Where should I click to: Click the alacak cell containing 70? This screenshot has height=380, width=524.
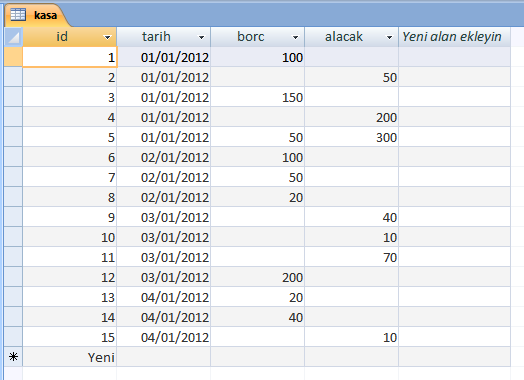(352, 257)
